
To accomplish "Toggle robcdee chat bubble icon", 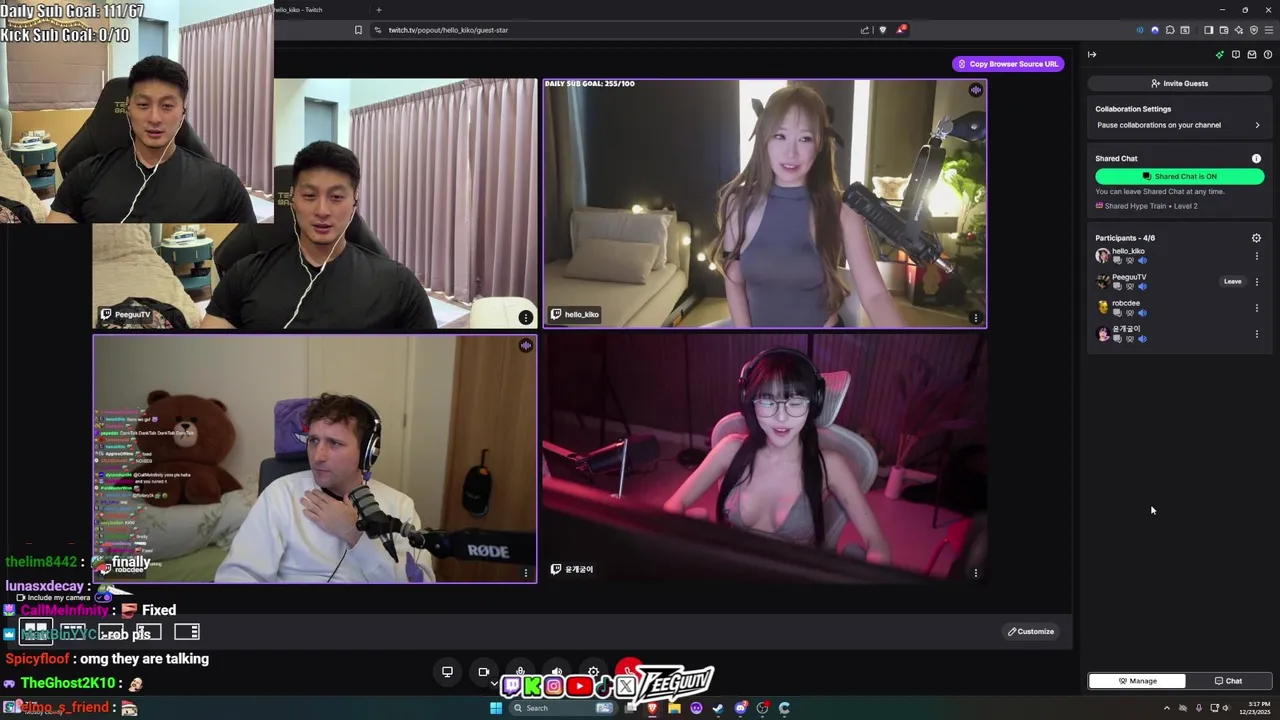I will tap(1117, 313).
